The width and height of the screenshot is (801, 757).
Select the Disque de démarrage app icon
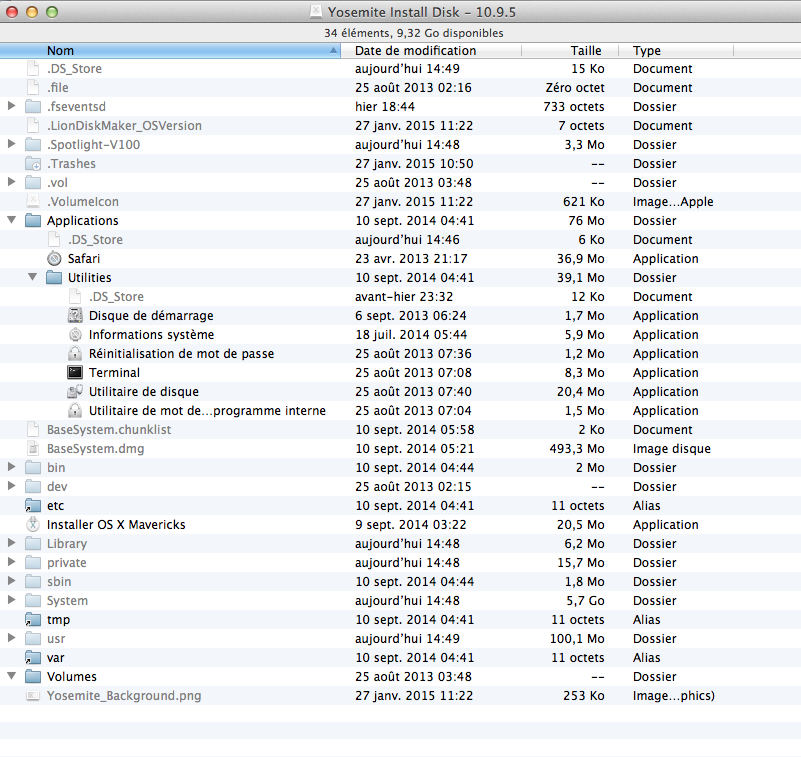(x=75, y=316)
